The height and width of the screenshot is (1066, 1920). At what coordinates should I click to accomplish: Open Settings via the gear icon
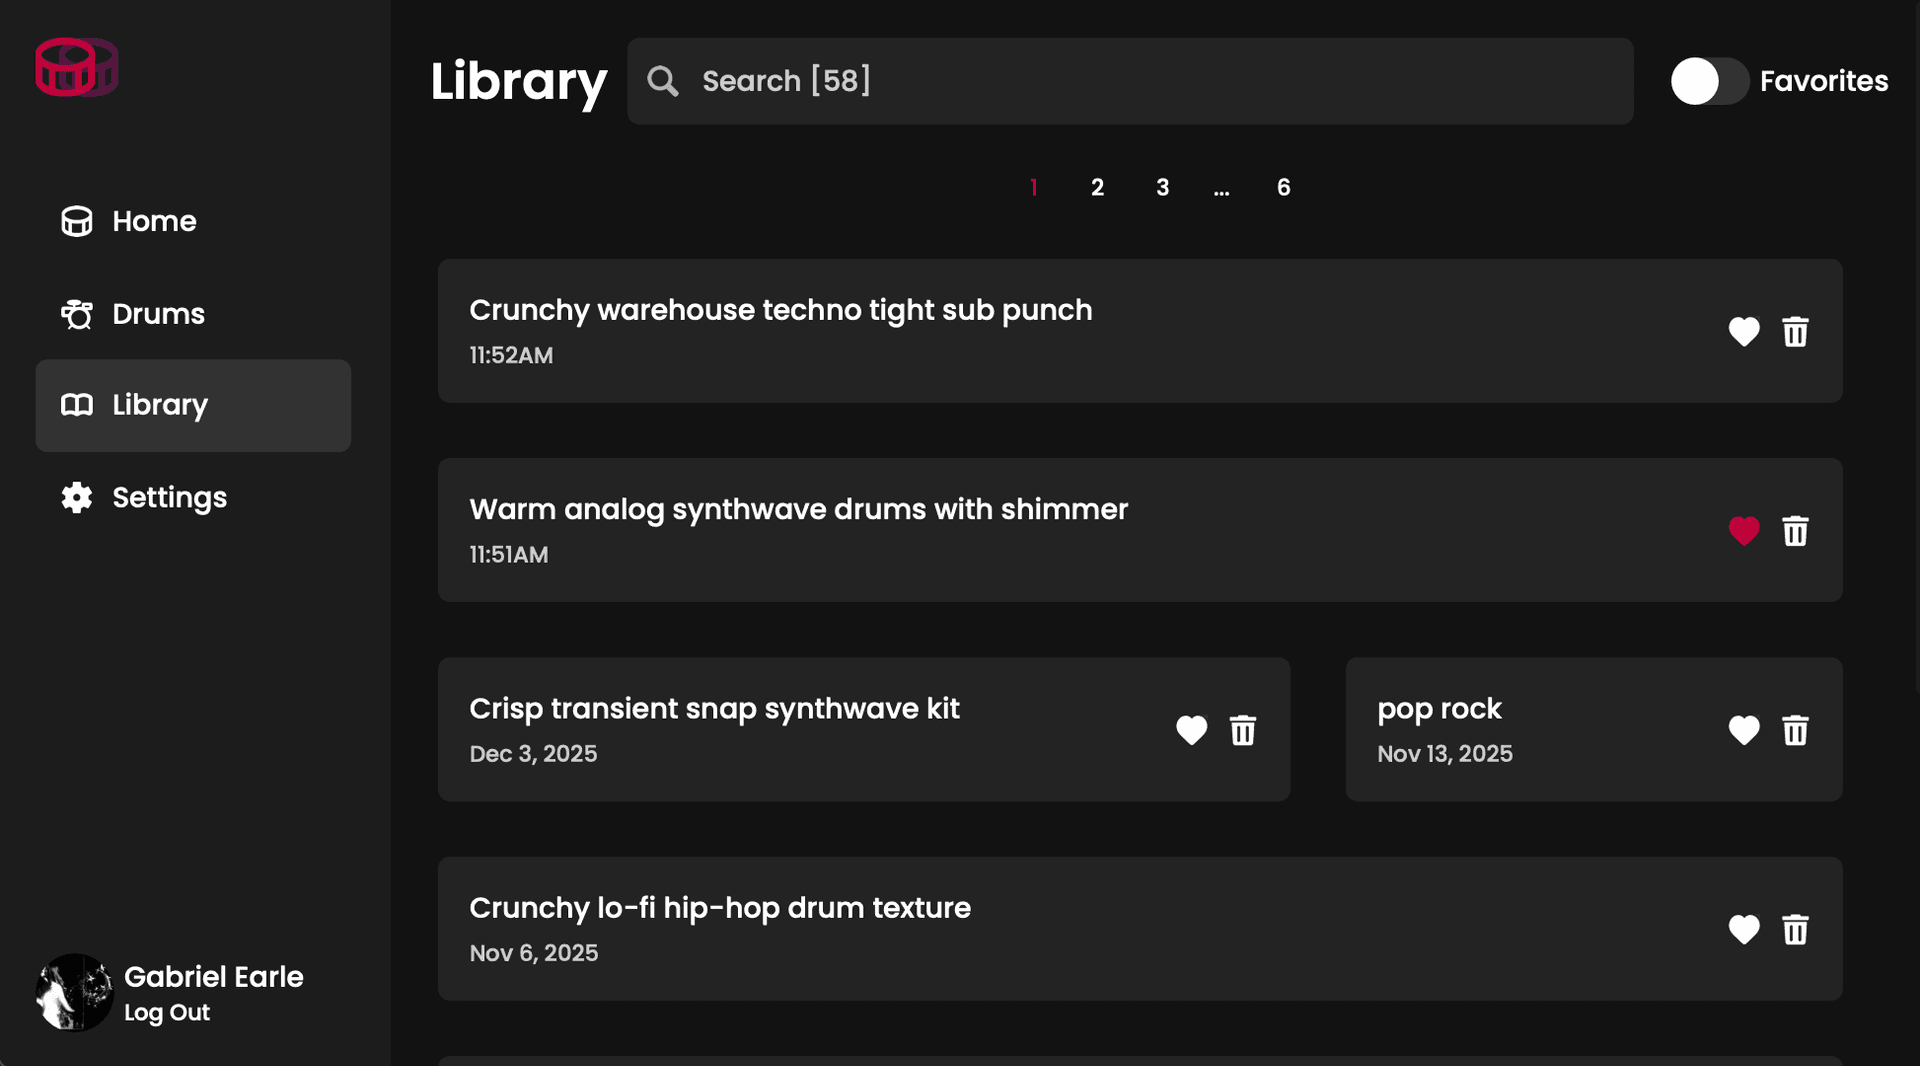tap(75, 497)
